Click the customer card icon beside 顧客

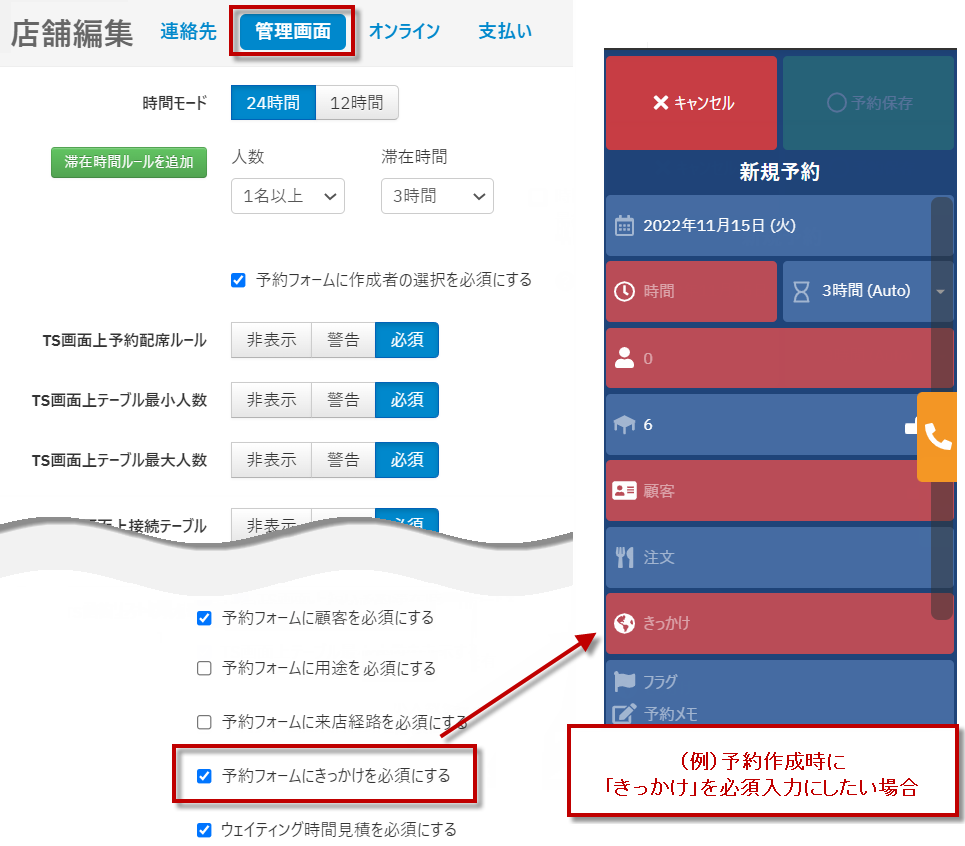(624, 491)
